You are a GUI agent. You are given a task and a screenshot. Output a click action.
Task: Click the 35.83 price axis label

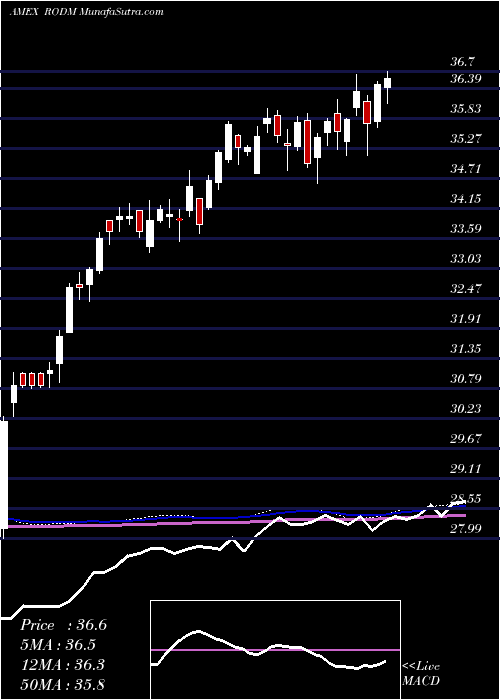click(467, 109)
